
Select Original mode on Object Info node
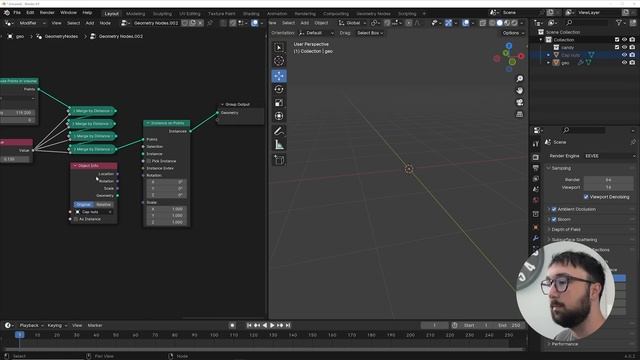[83, 204]
